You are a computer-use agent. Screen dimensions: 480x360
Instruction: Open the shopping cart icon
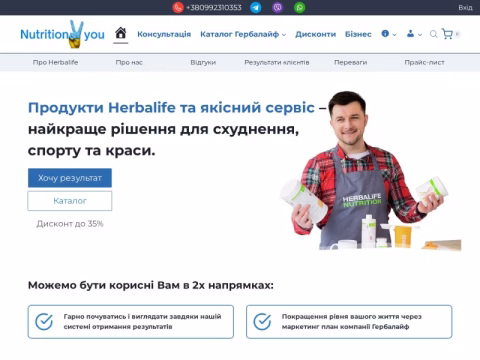pyautogui.click(x=447, y=34)
